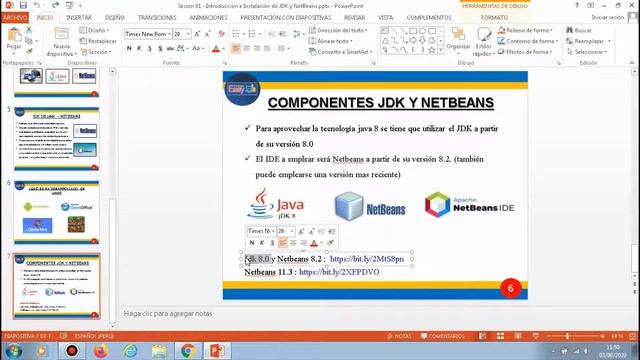Select slide 5 thumbnail IDE de Java
This screenshot has width=640, height=360.
[57, 139]
